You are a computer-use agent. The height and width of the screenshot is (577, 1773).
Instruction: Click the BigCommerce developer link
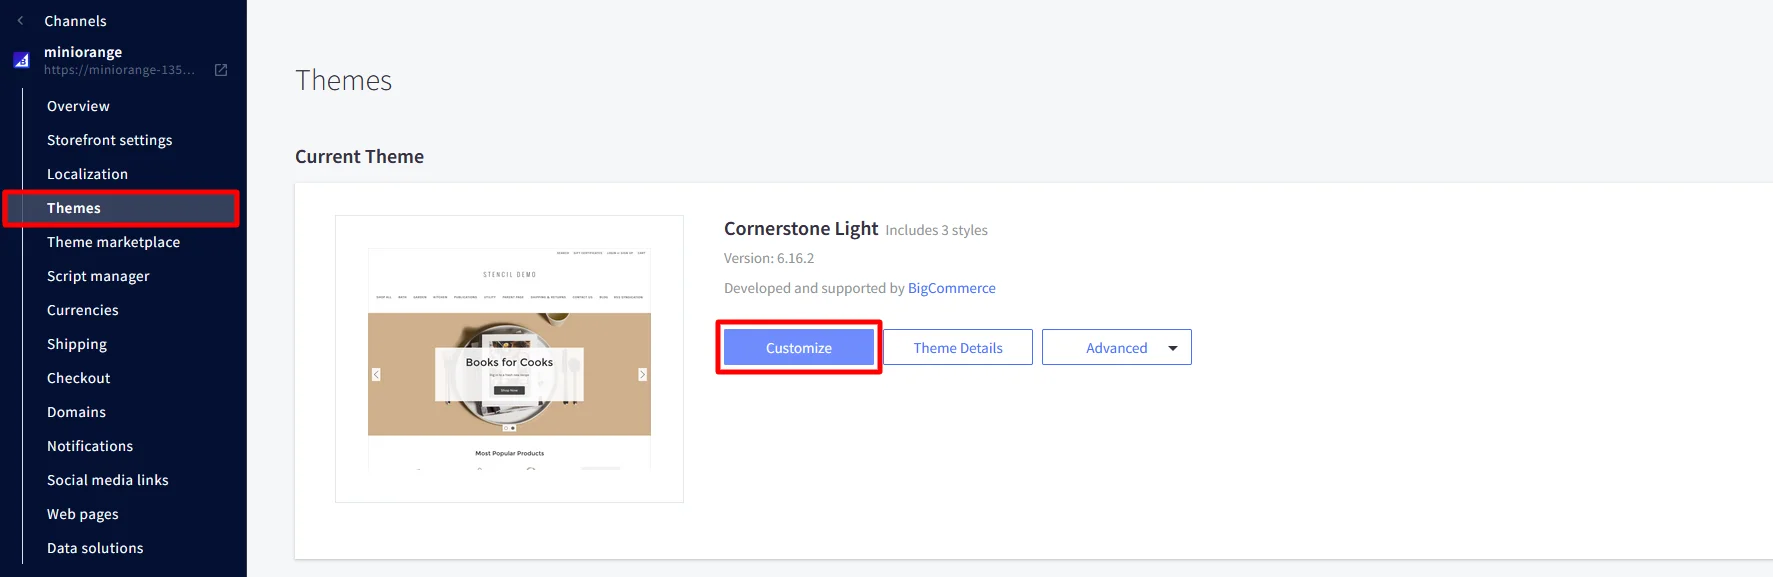pyautogui.click(x=951, y=288)
